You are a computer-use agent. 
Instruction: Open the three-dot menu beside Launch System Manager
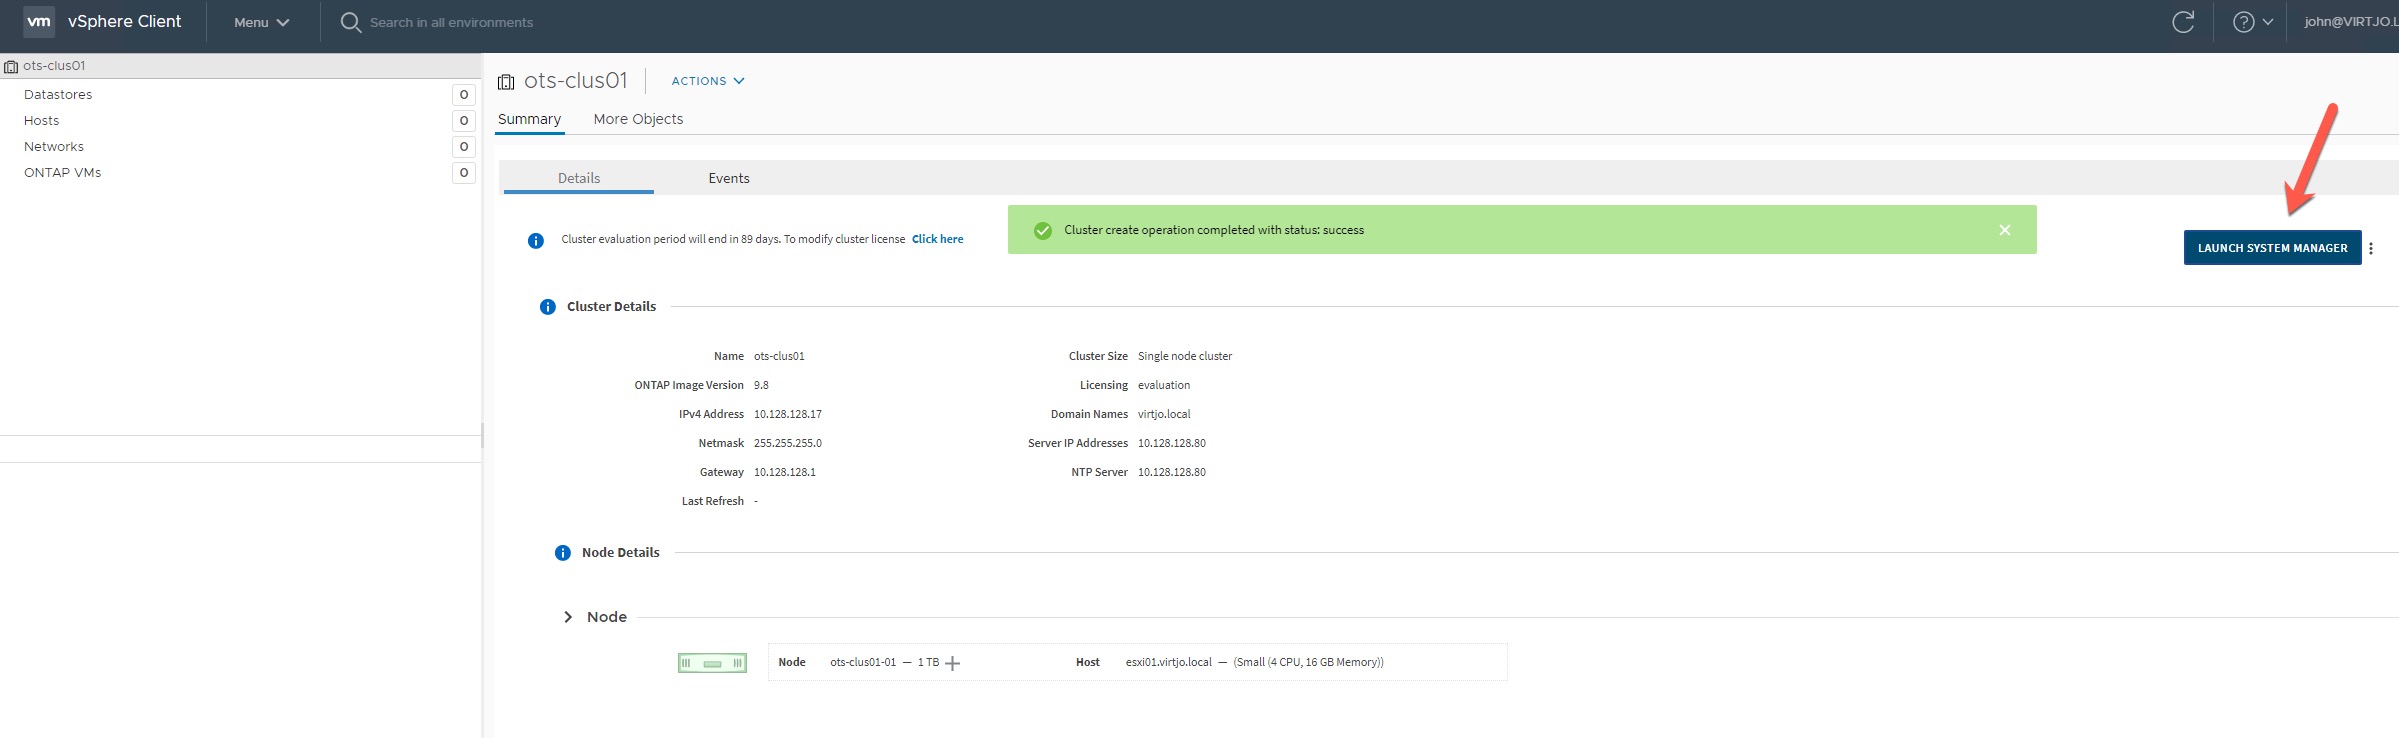tap(2371, 248)
